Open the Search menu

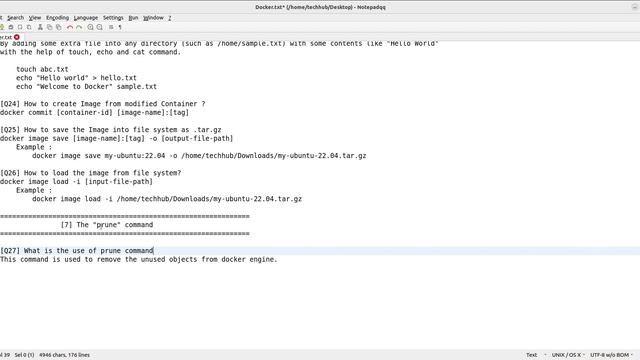pos(16,18)
